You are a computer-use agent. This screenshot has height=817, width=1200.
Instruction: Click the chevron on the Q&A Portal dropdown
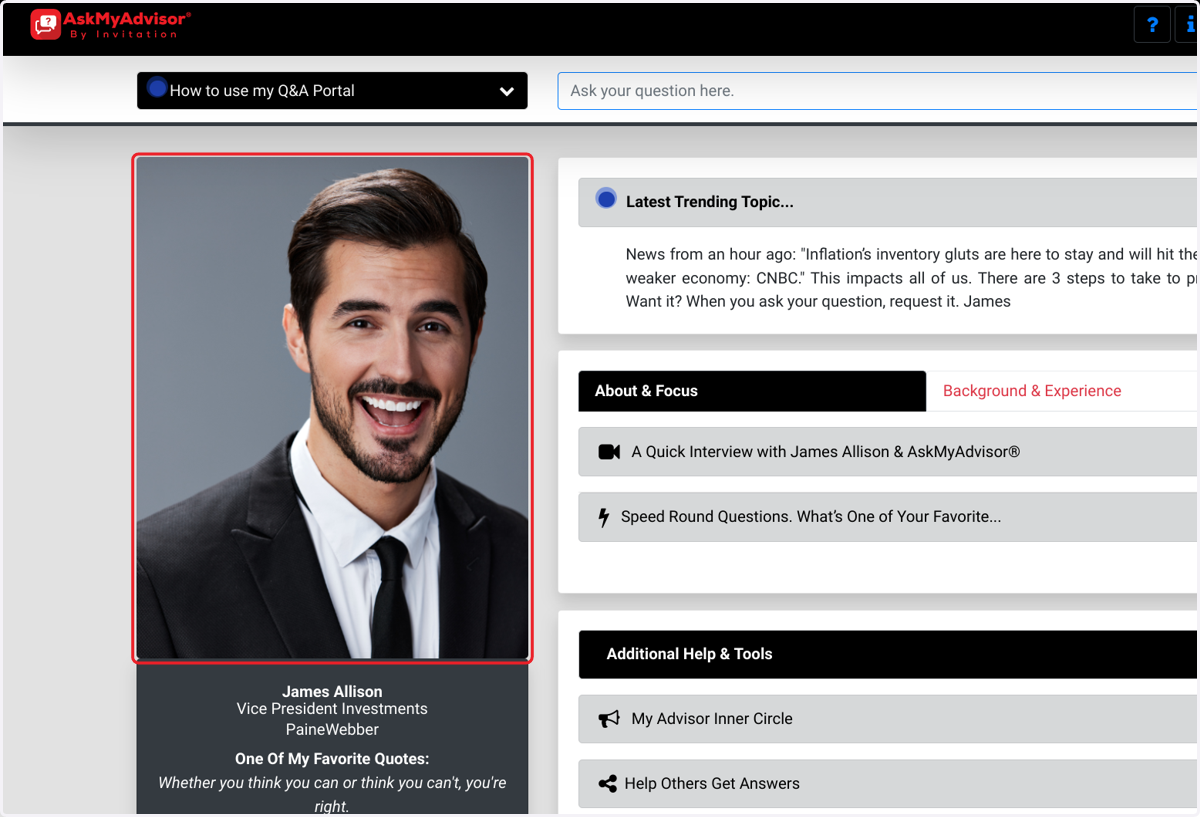pos(507,91)
